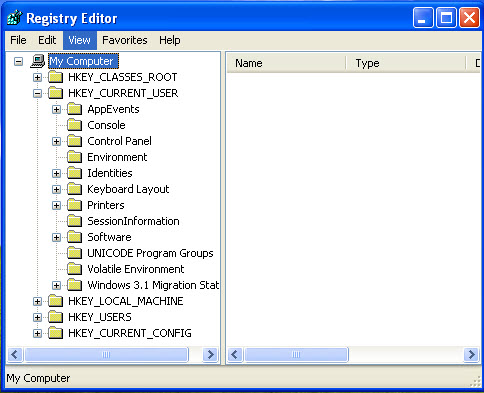Click the values pane horizontal scrollbar thumb

[x=296, y=354]
